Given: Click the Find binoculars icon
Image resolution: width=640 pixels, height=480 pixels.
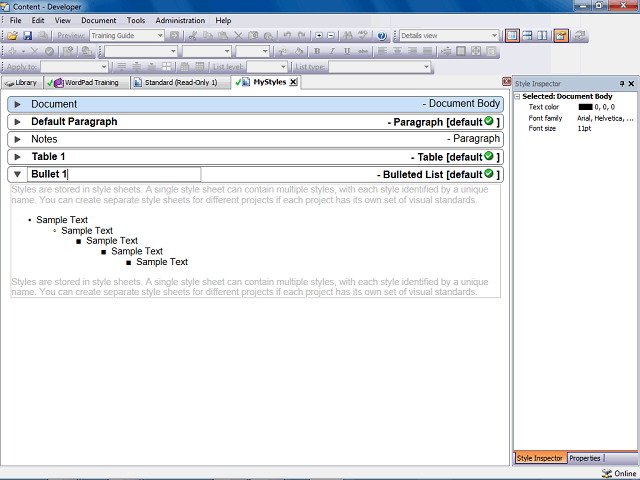Looking at the screenshot, I should pyautogui.click(x=348, y=36).
